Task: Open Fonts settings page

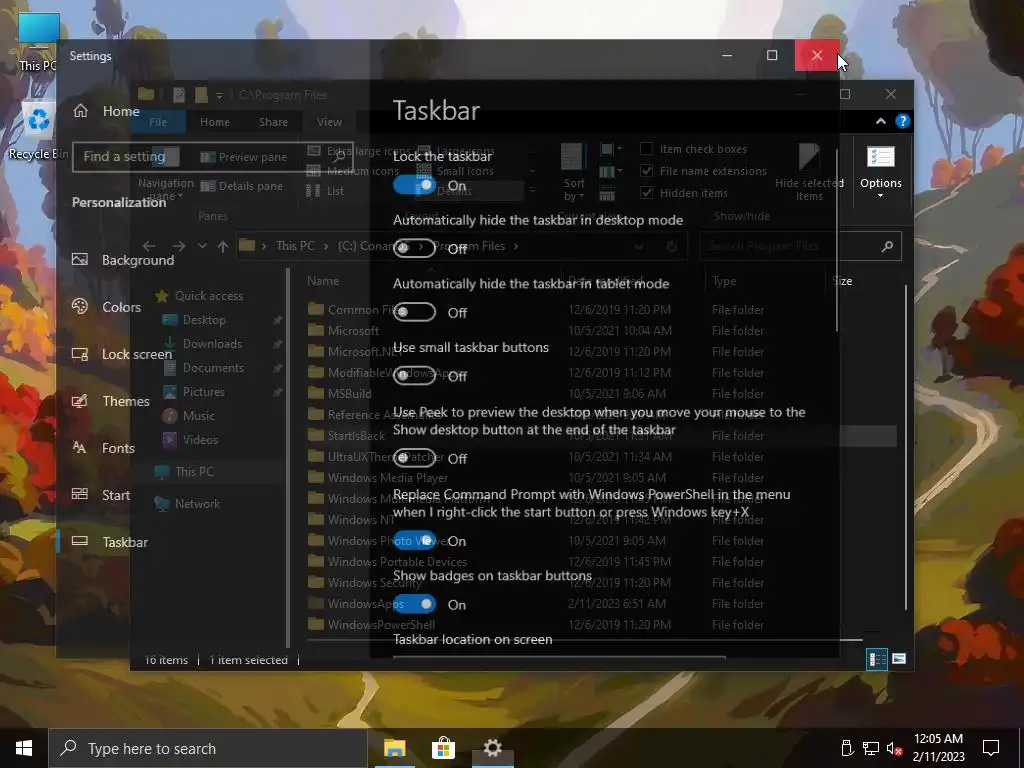Action: point(103,448)
